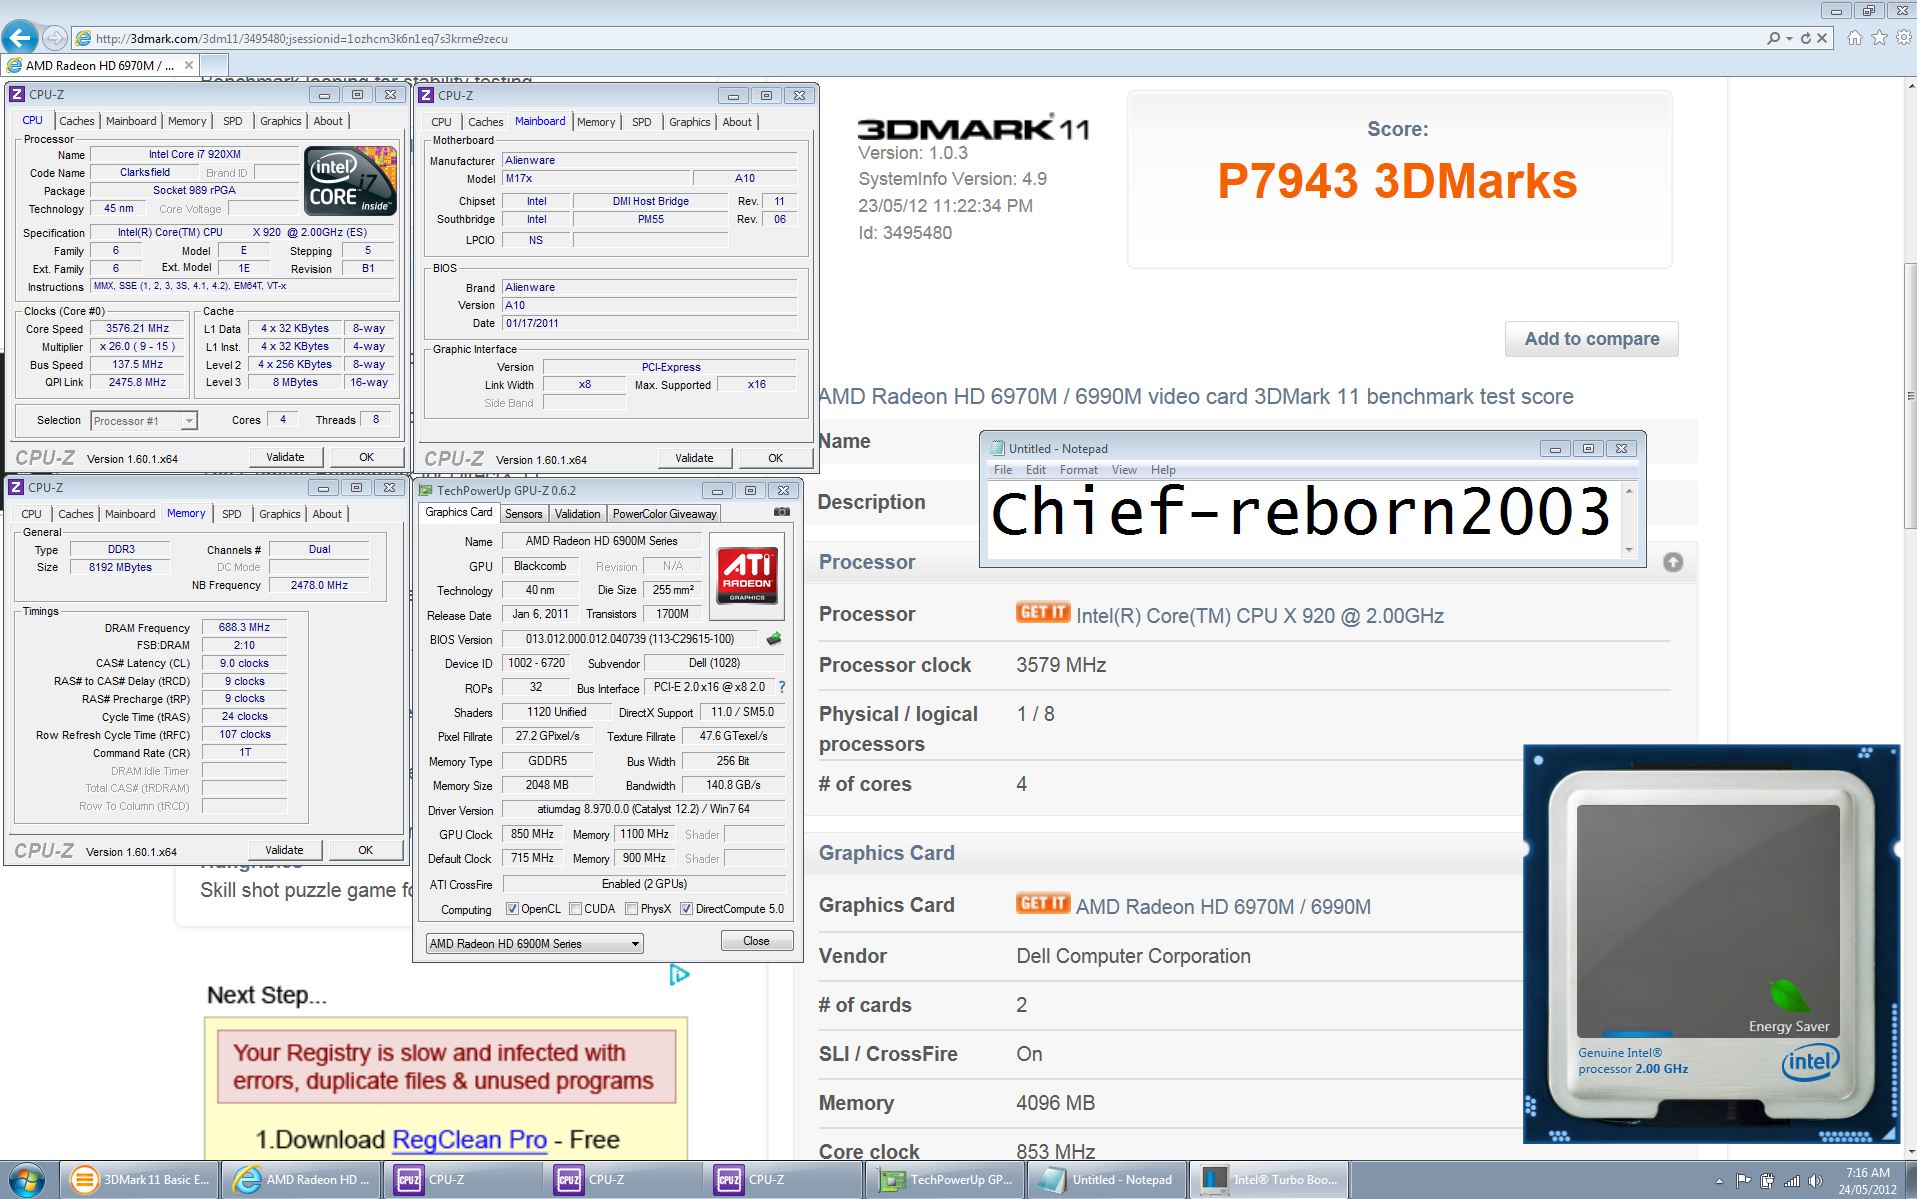
Task: Close GPU-Z with the Close button
Action: [756, 941]
